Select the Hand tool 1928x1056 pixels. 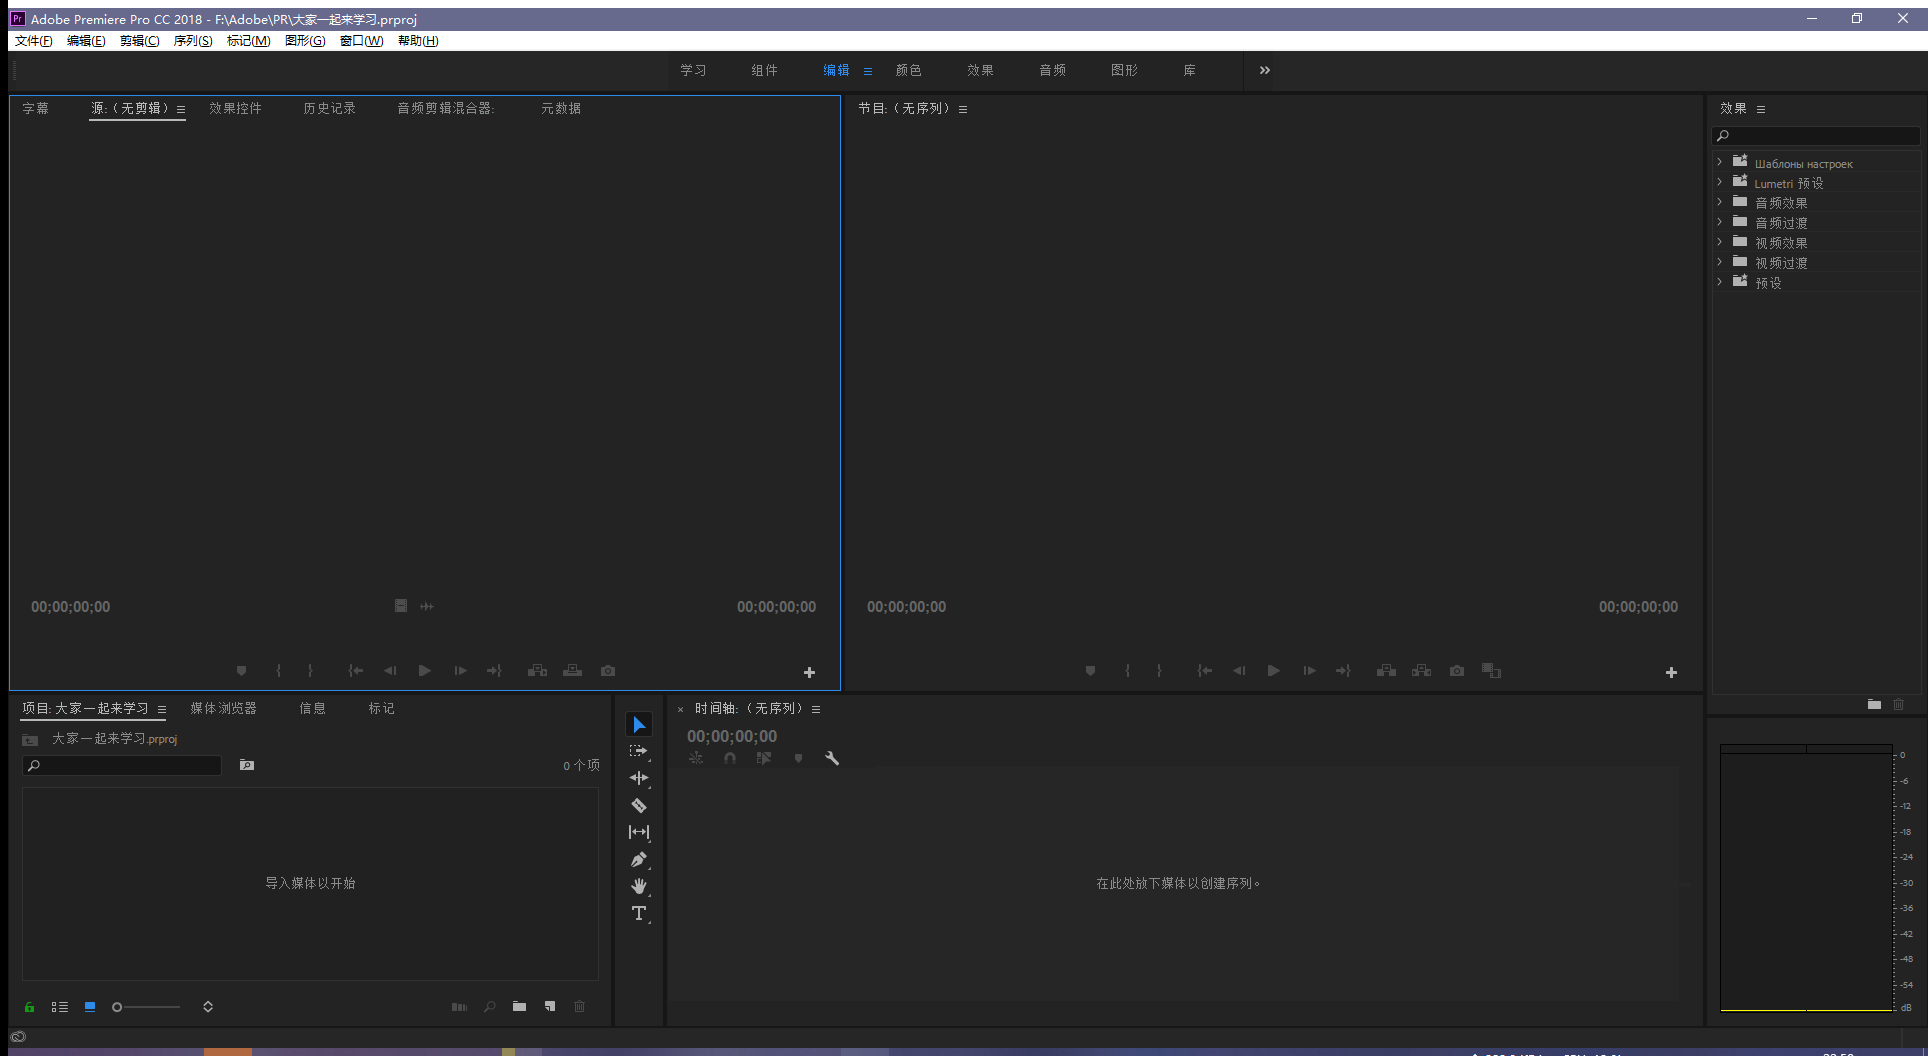639,886
